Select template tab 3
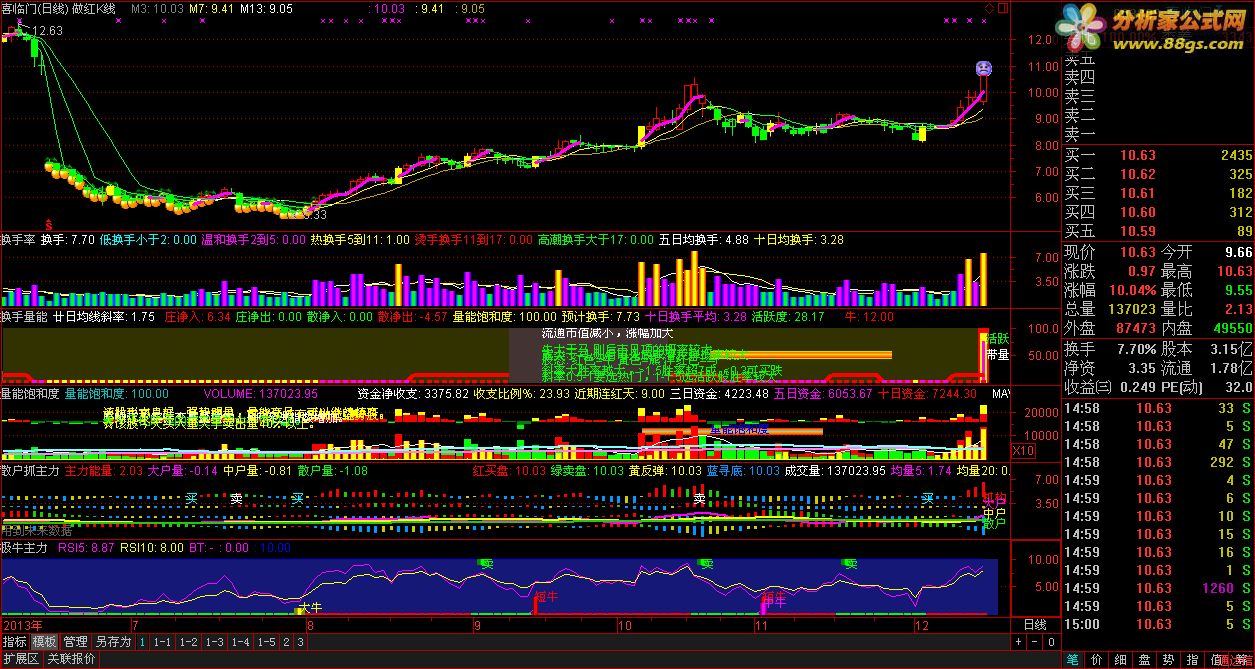The image size is (1255, 669). point(299,642)
